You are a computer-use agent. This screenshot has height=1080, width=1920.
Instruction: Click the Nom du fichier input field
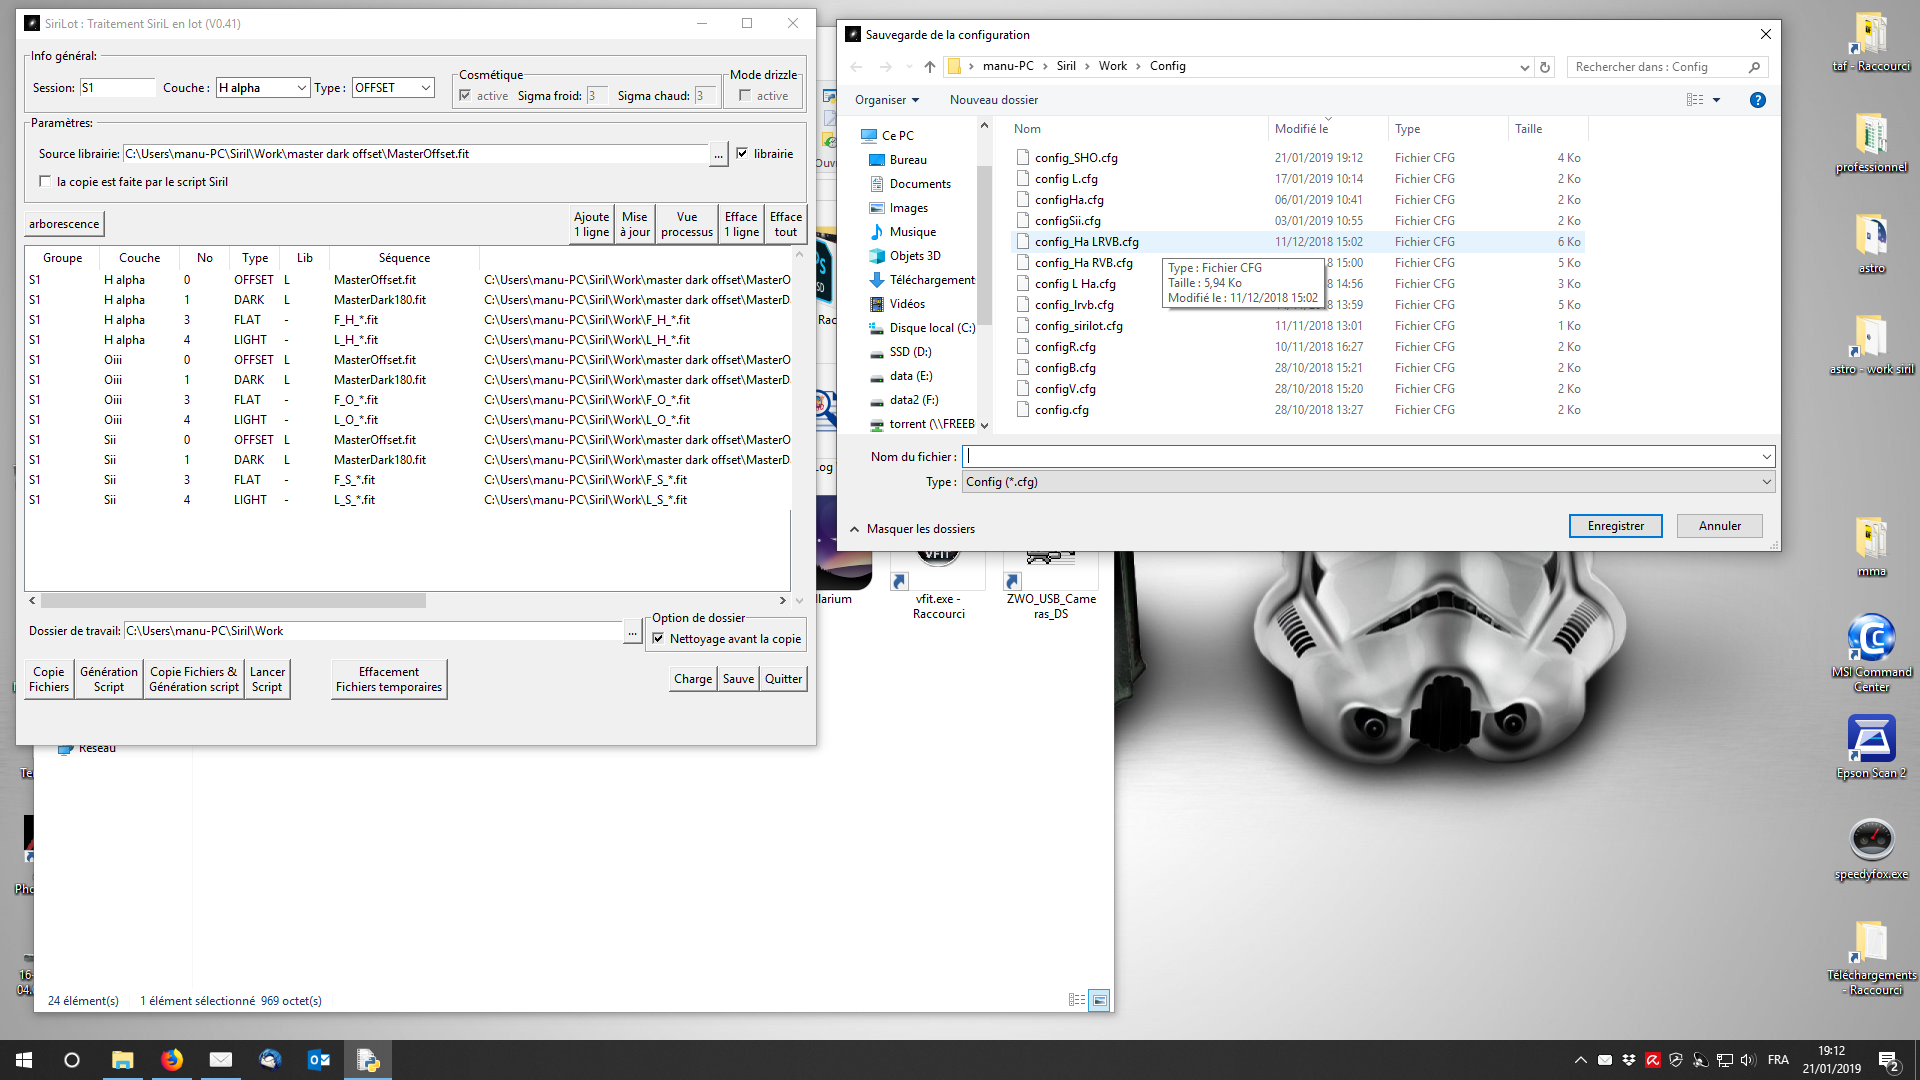[1360, 457]
